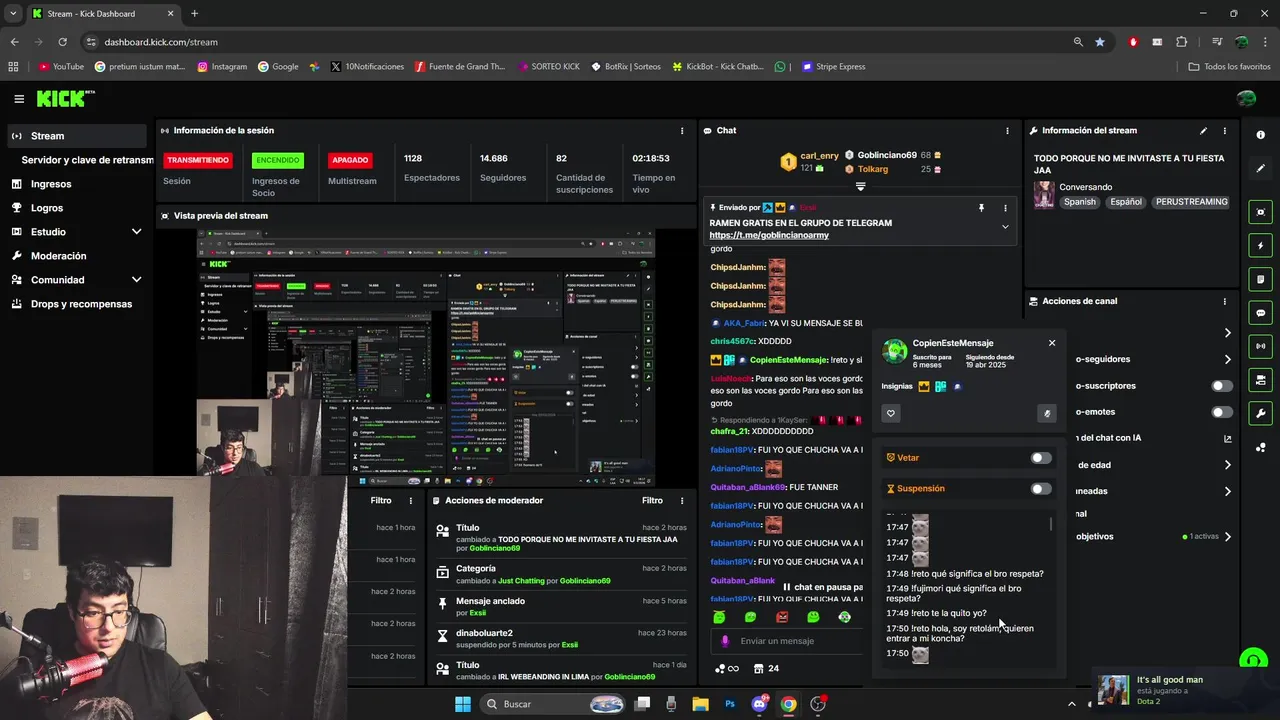Expand the pinned message chevron

[x=1005, y=227]
